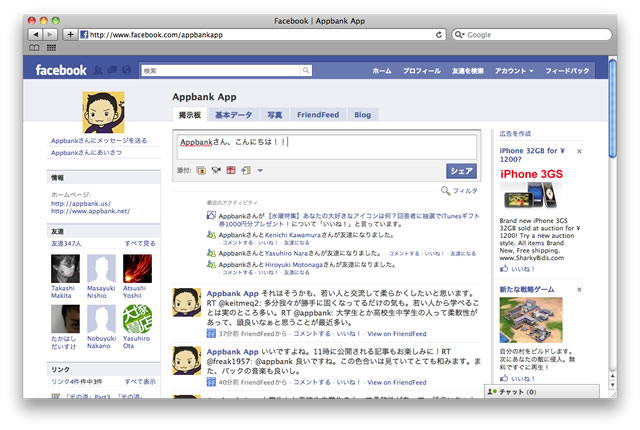Open Nobuyuki Nakano's friend name link
Viewport: 640px width, 430px height.
(x=101, y=342)
